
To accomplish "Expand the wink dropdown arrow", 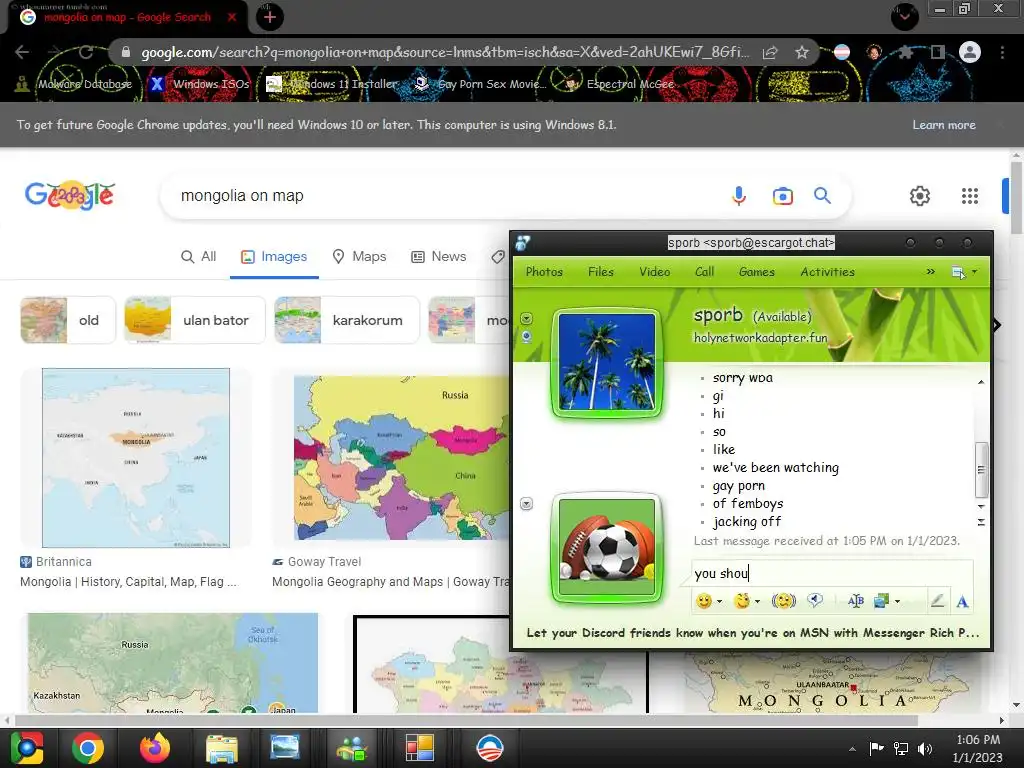I will [758, 601].
